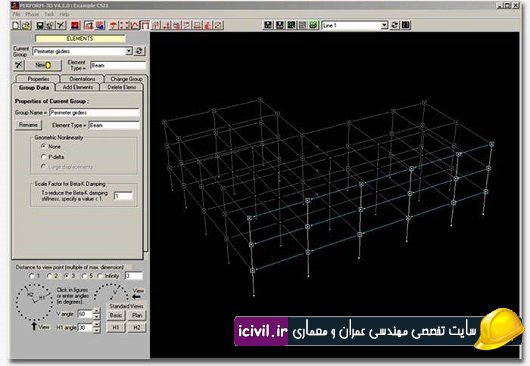The height and width of the screenshot is (366, 530).
Task: Click the H1/H2 horizontal angle dial
Action: (x=34, y=302)
